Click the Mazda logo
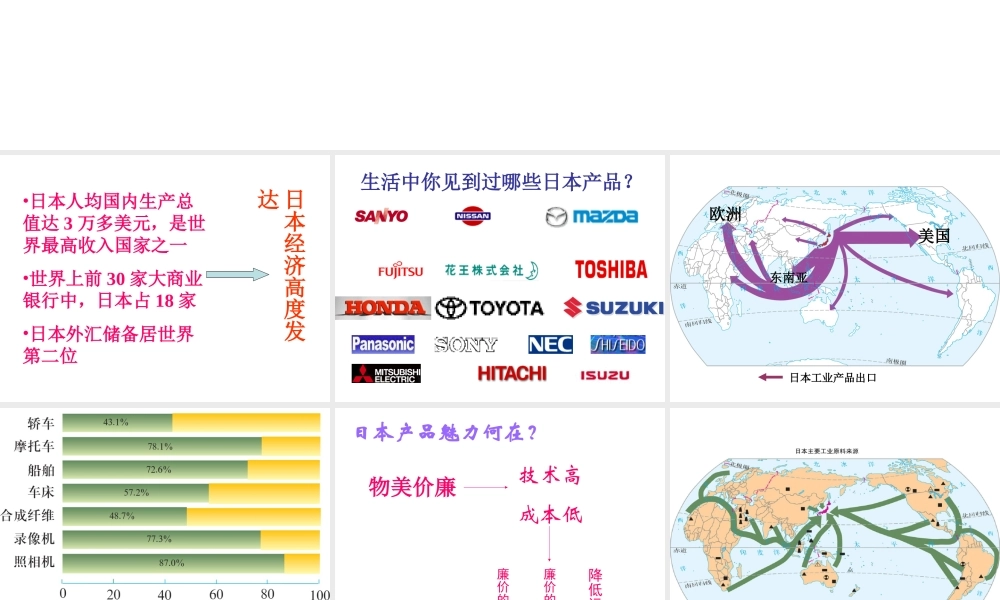This screenshot has width=1000, height=600. 592,217
